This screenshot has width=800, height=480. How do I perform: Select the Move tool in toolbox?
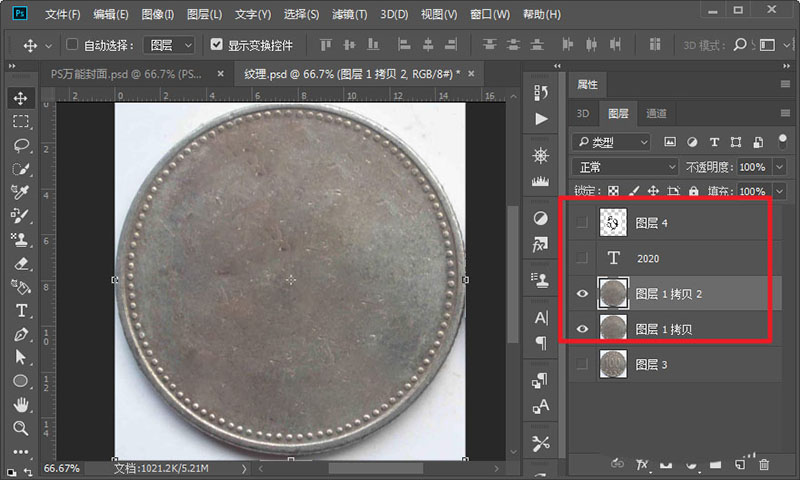pos(20,98)
